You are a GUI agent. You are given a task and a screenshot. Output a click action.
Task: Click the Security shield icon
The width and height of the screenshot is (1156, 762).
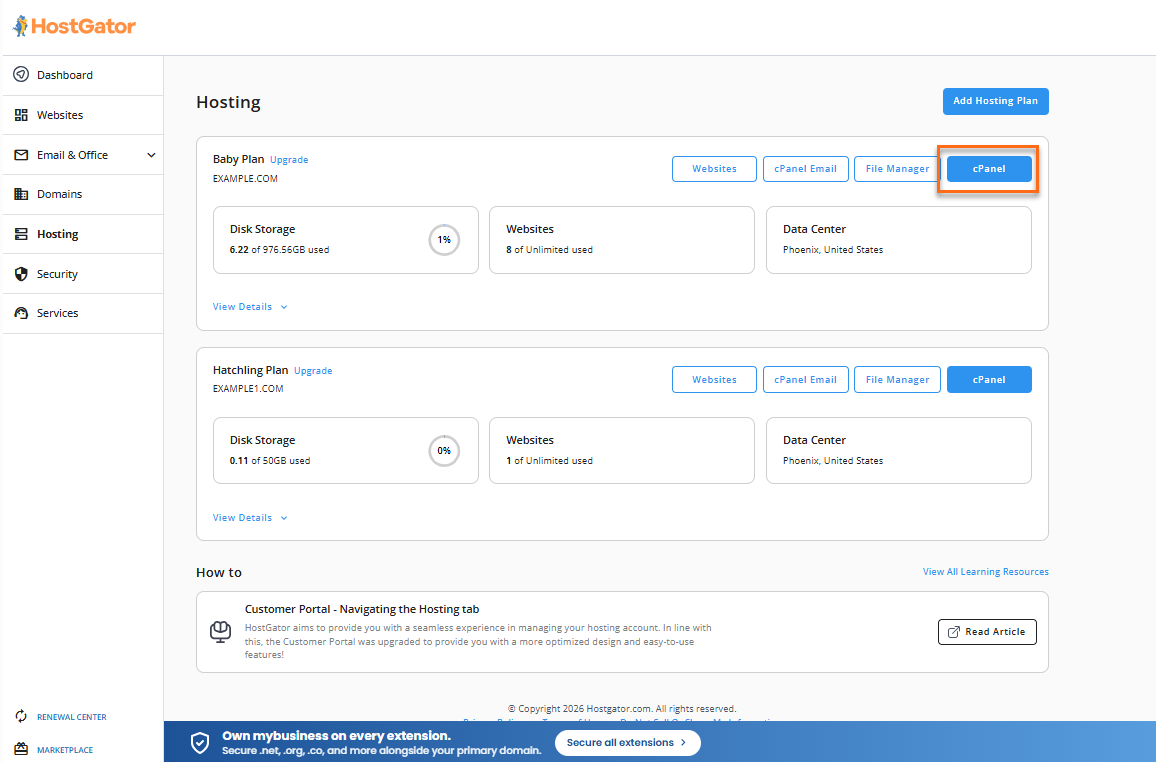21,273
